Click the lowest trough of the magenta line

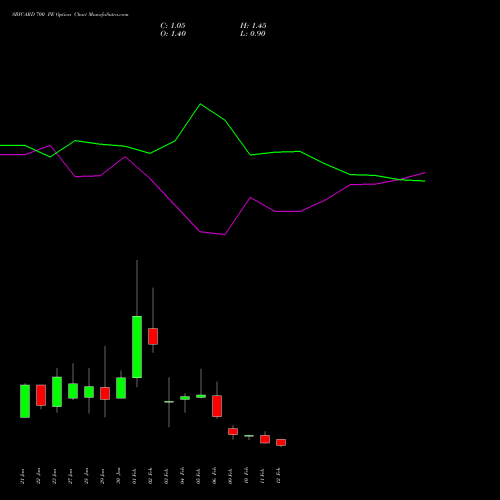[x=225, y=234]
